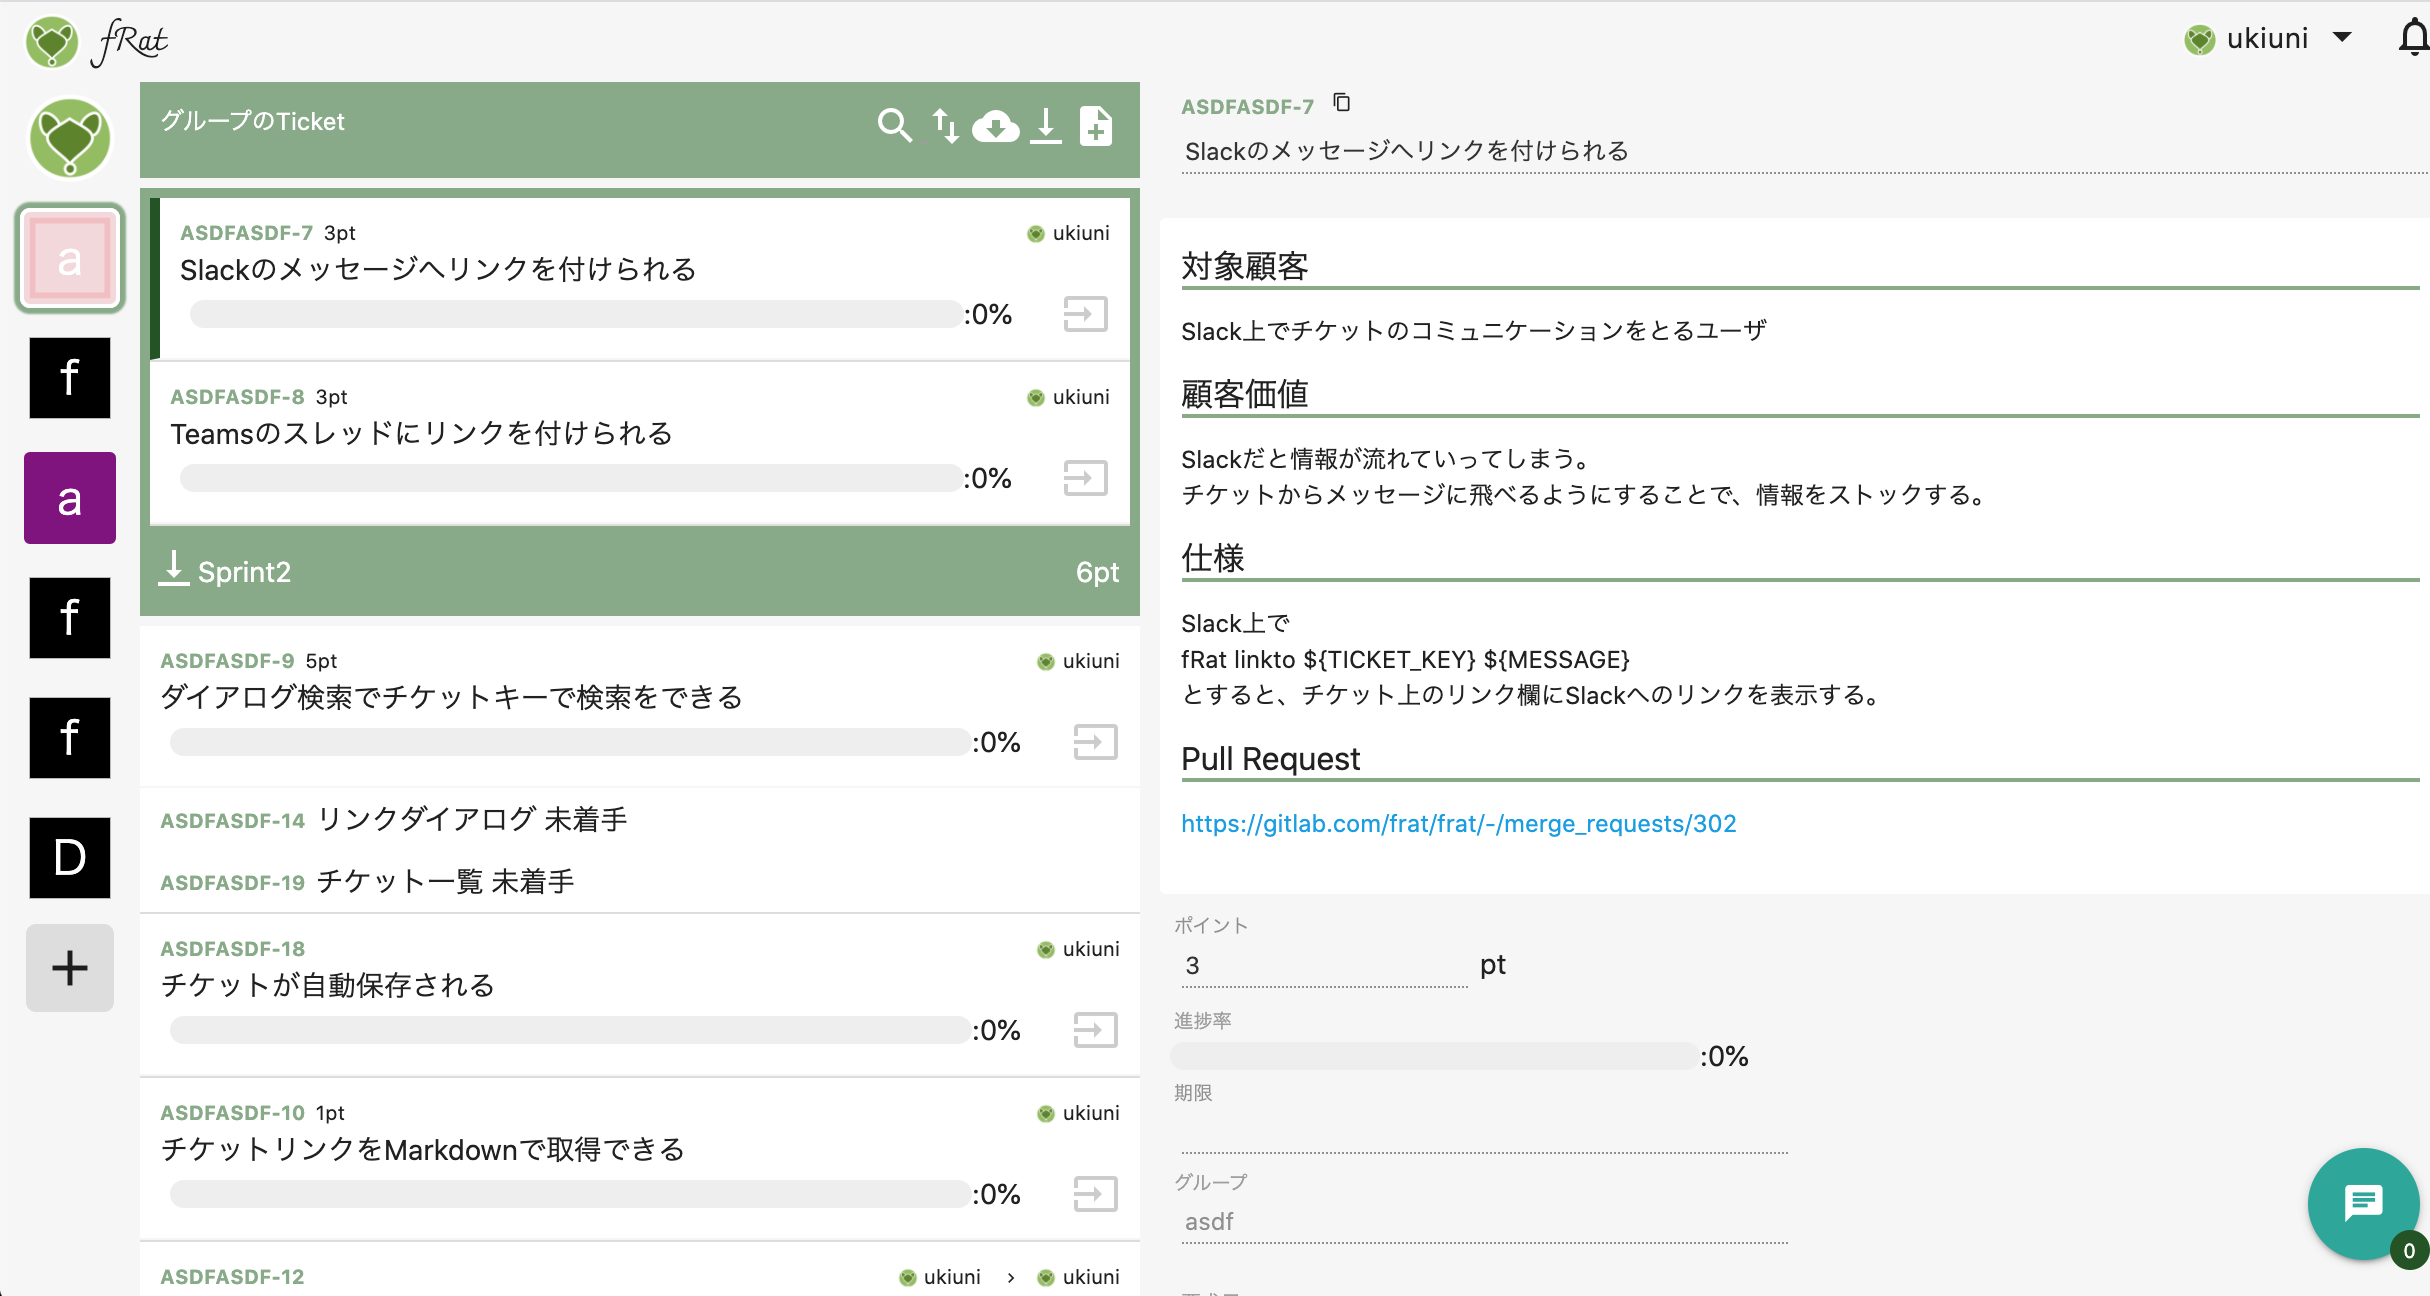This screenshot has width=2430, height=1296.
Task: Select the 'D' group in sidebar
Action: pos(70,857)
